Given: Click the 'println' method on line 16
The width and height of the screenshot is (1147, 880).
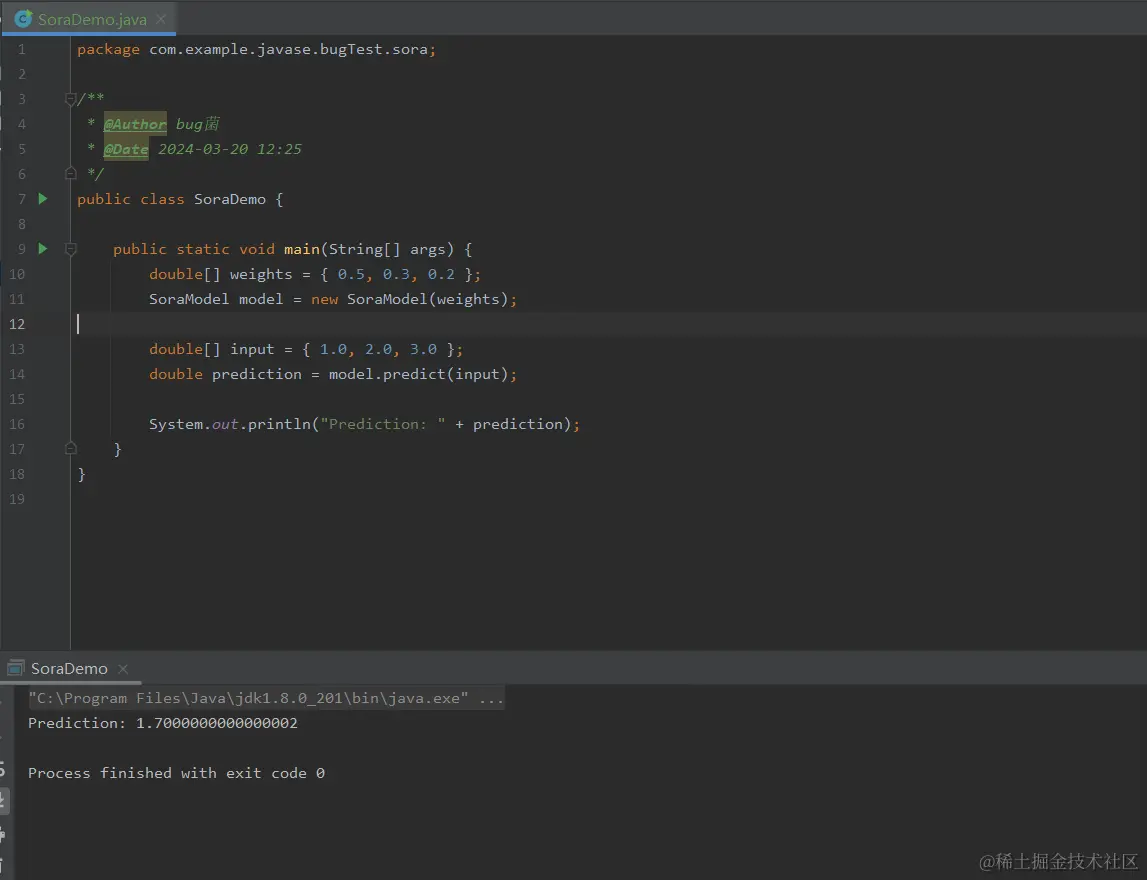Looking at the screenshot, I should (279, 424).
